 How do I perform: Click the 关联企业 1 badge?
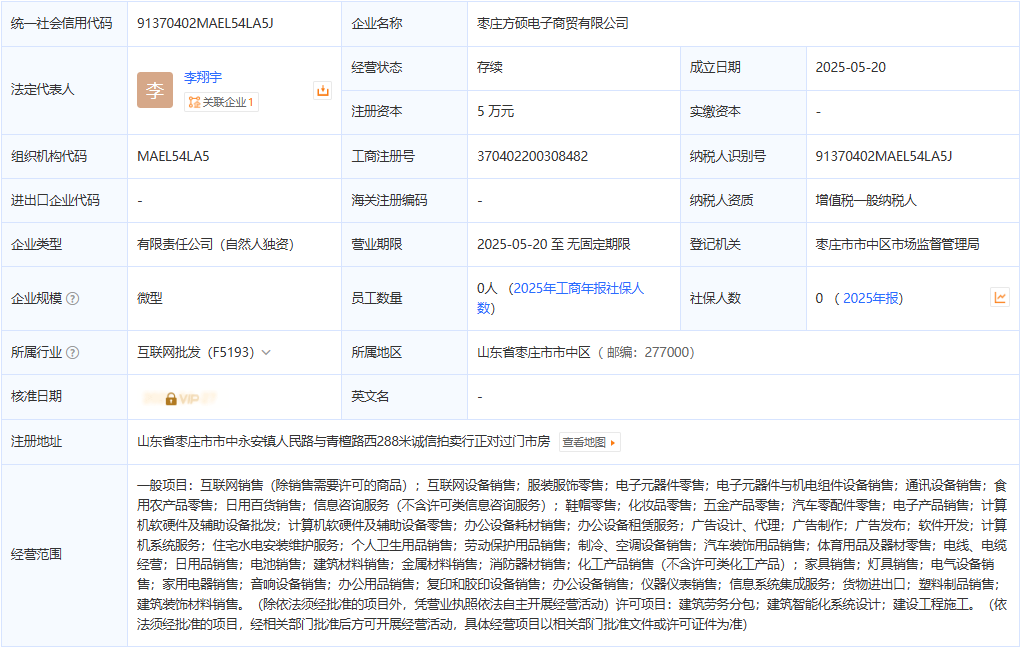pyautogui.click(x=221, y=102)
